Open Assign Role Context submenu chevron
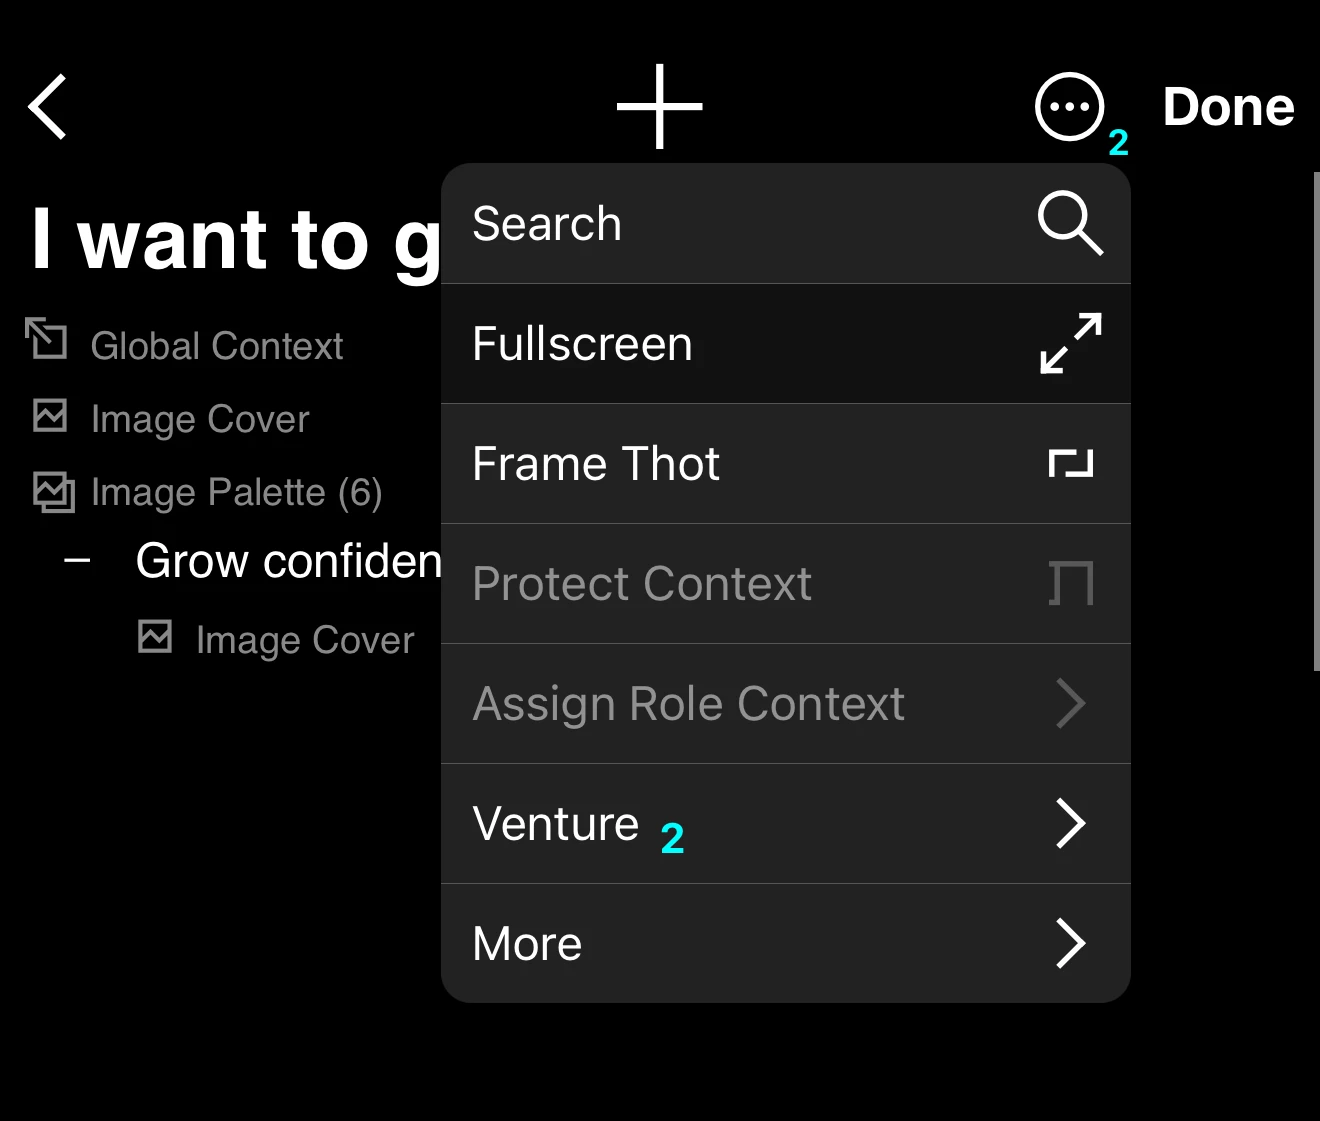The image size is (1320, 1121). click(x=1070, y=704)
